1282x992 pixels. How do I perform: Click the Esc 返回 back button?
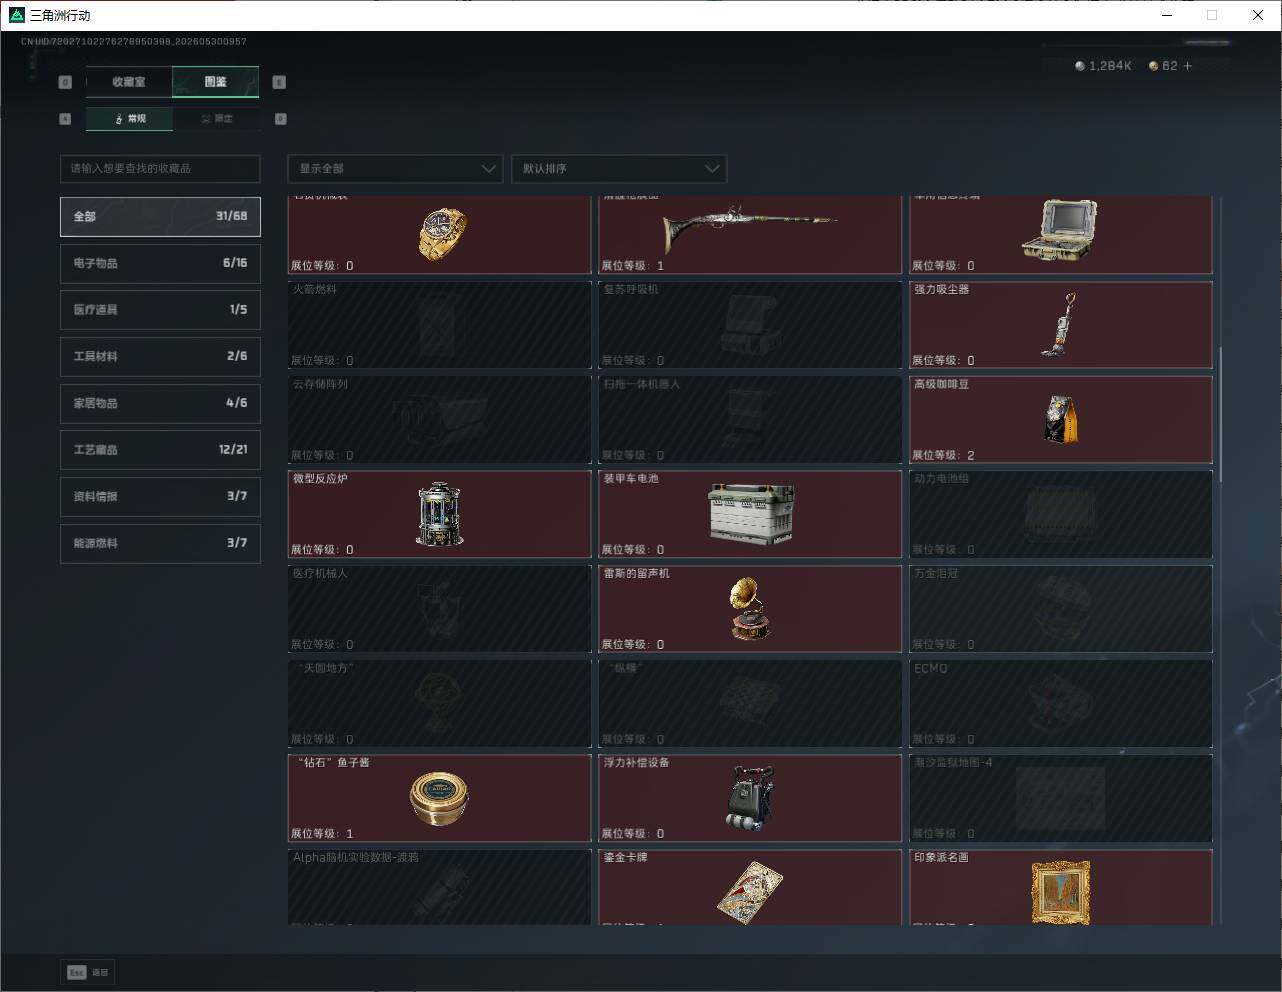pyautogui.click(x=89, y=972)
